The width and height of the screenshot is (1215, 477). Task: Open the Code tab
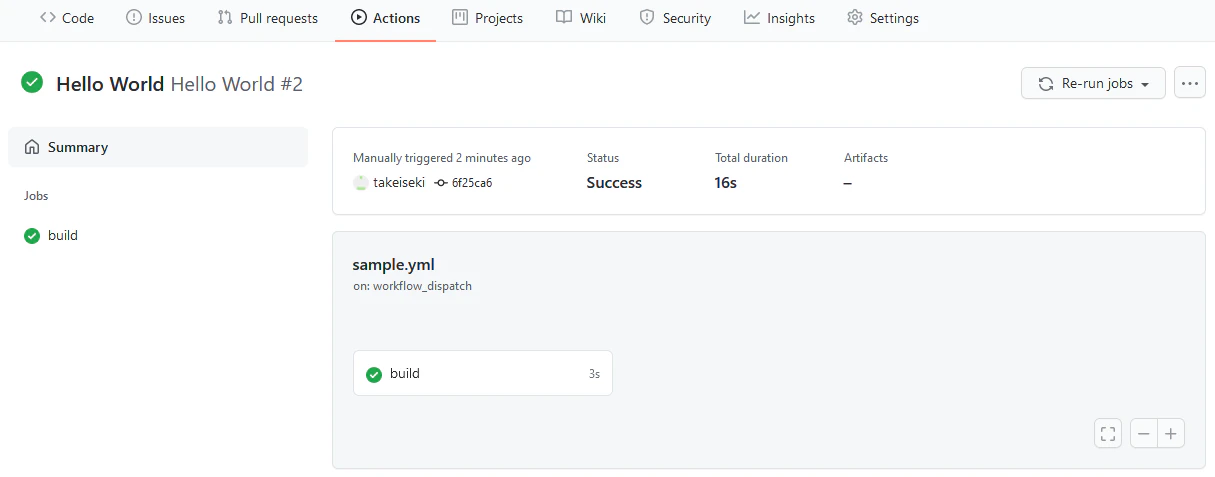point(67,18)
